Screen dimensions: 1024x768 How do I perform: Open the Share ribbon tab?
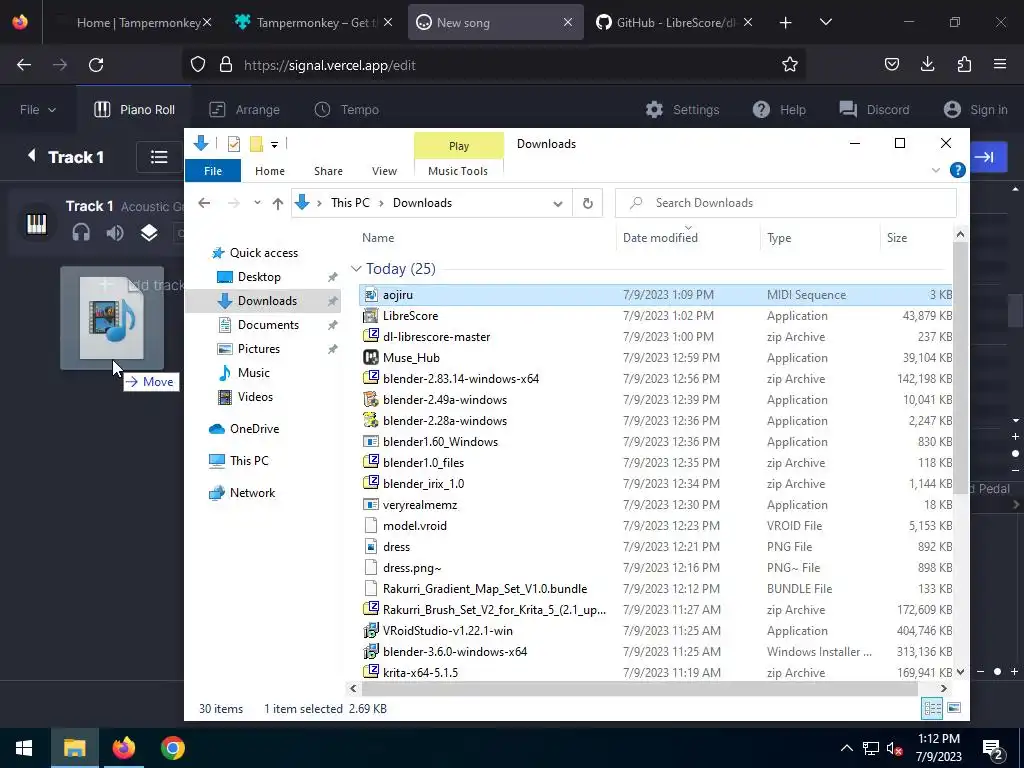coord(328,170)
